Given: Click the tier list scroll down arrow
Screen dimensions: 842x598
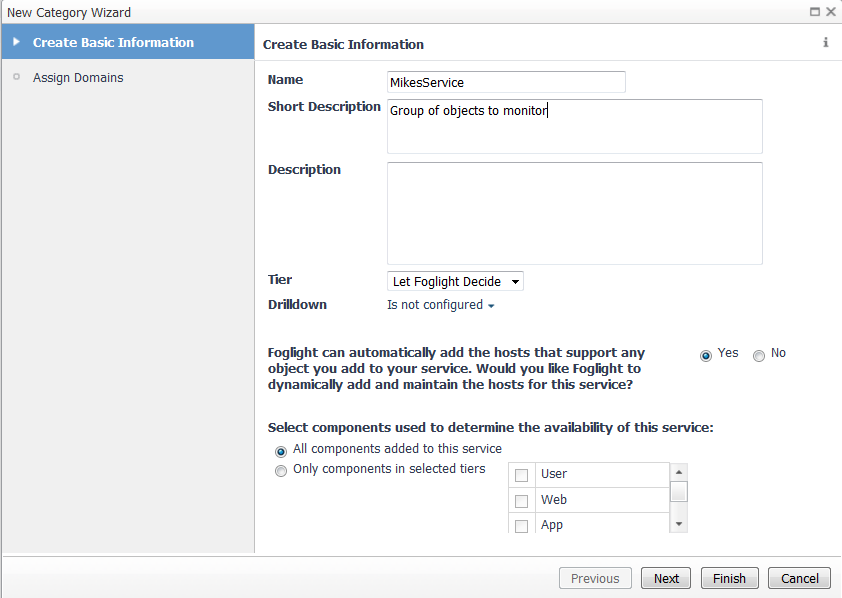Looking at the screenshot, I should click(679, 524).
